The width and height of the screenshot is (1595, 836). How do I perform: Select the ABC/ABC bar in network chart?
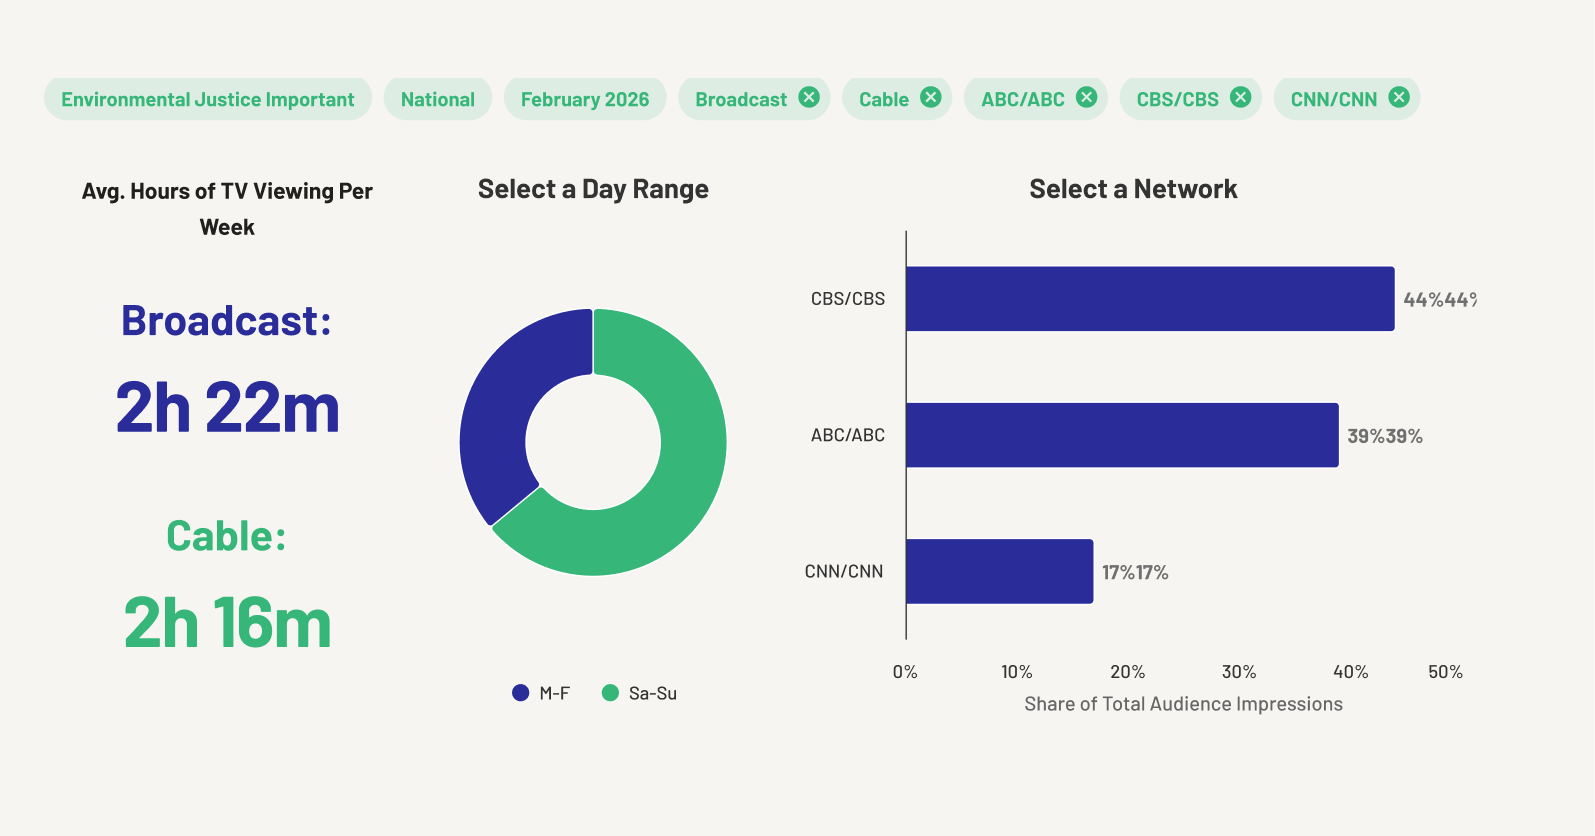1122,435
